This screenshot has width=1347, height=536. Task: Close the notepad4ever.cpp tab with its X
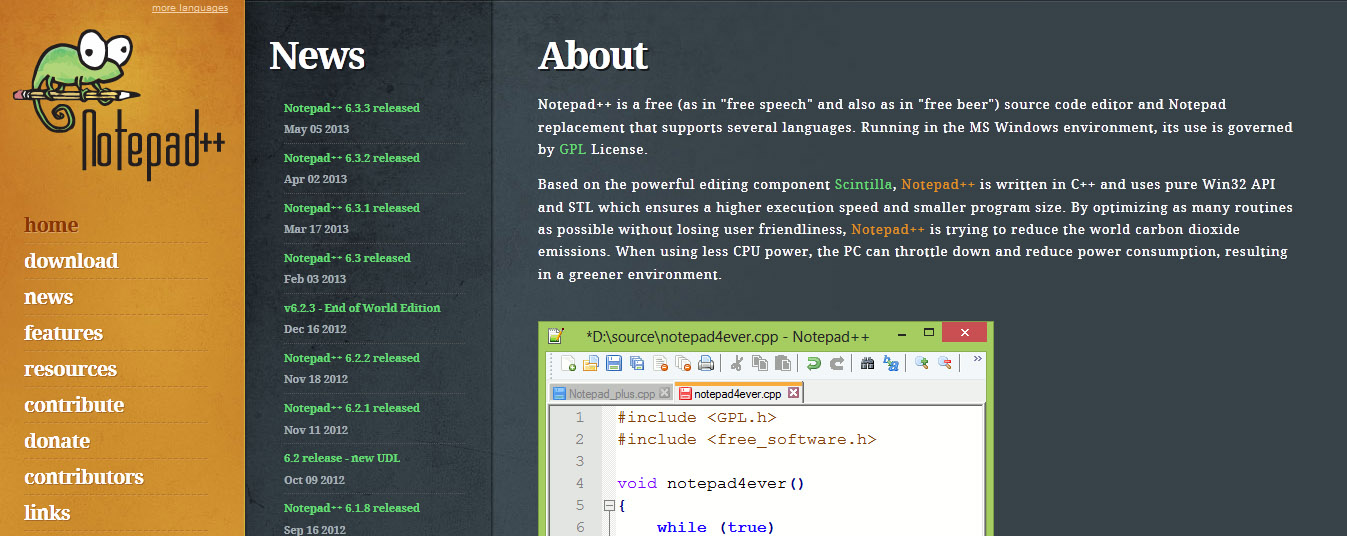793,393
